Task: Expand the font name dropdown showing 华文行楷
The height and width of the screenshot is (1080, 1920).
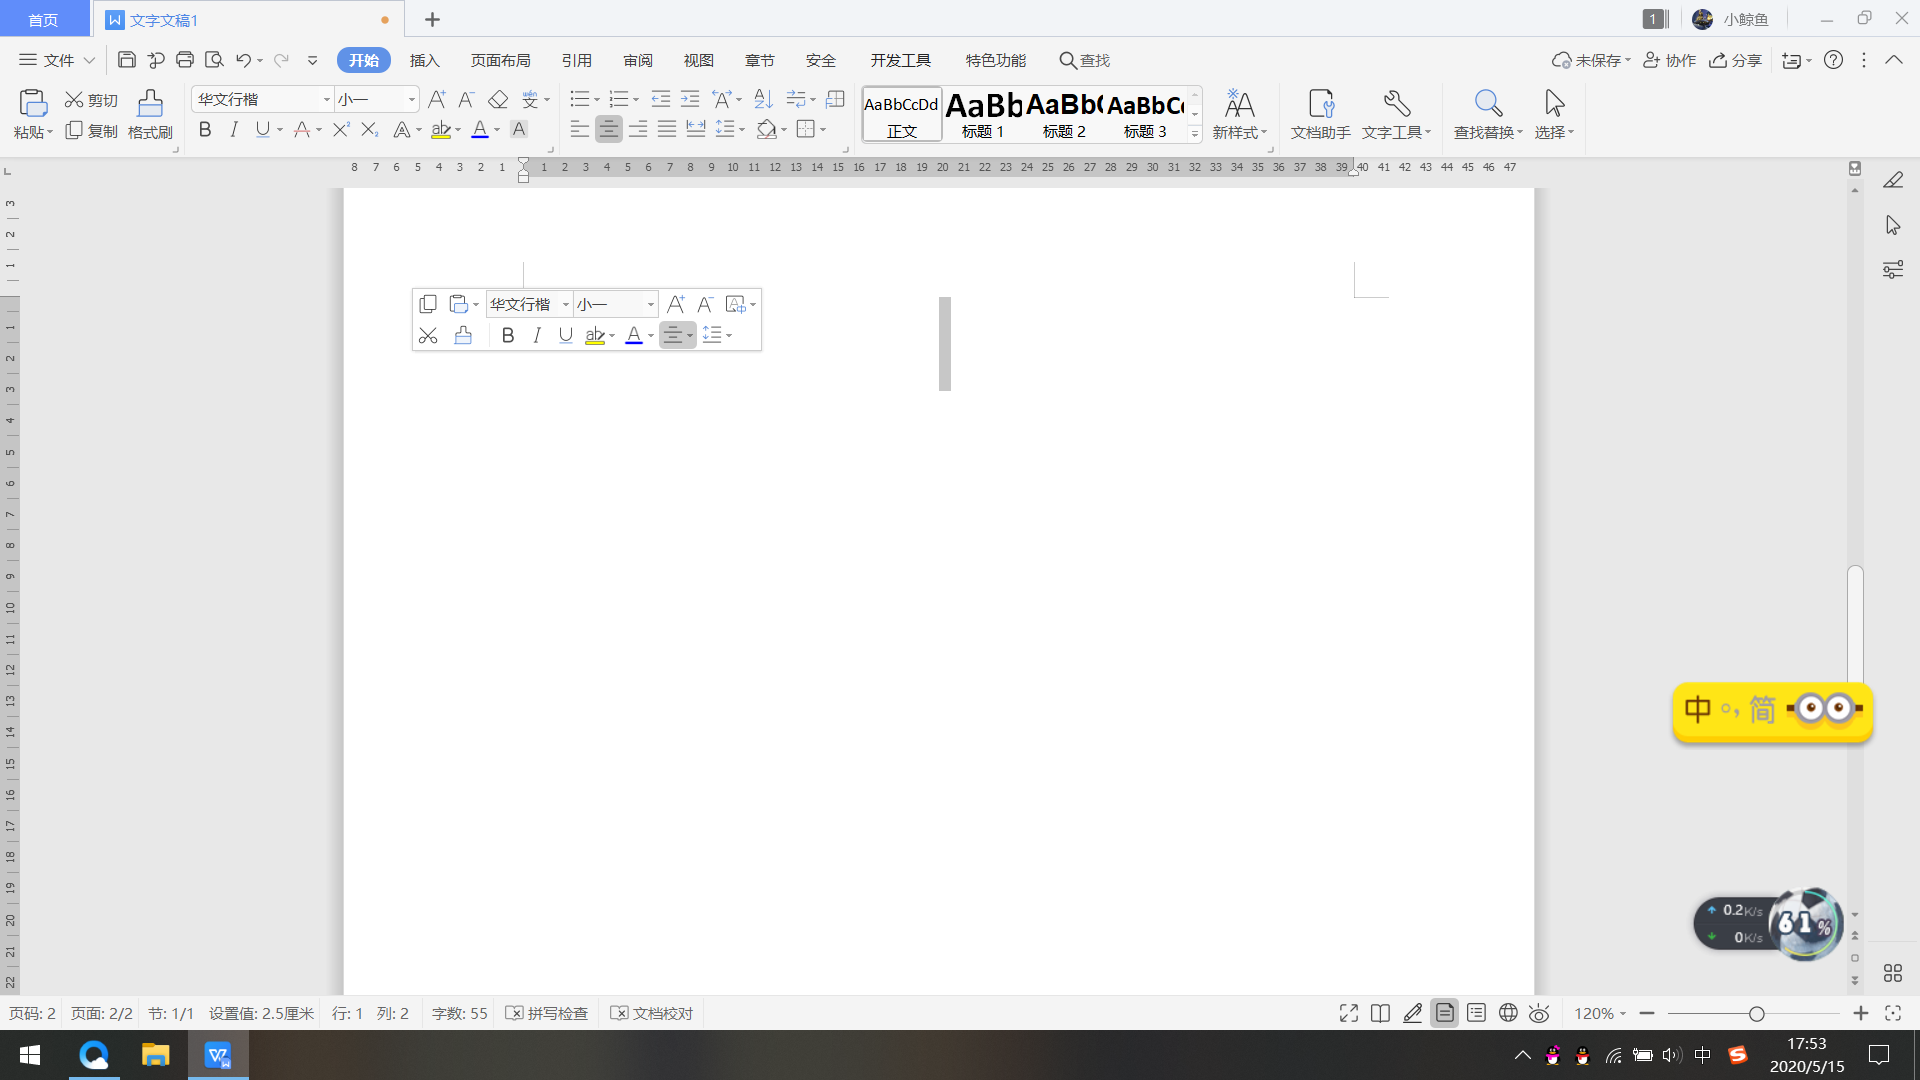Action: 326,100
